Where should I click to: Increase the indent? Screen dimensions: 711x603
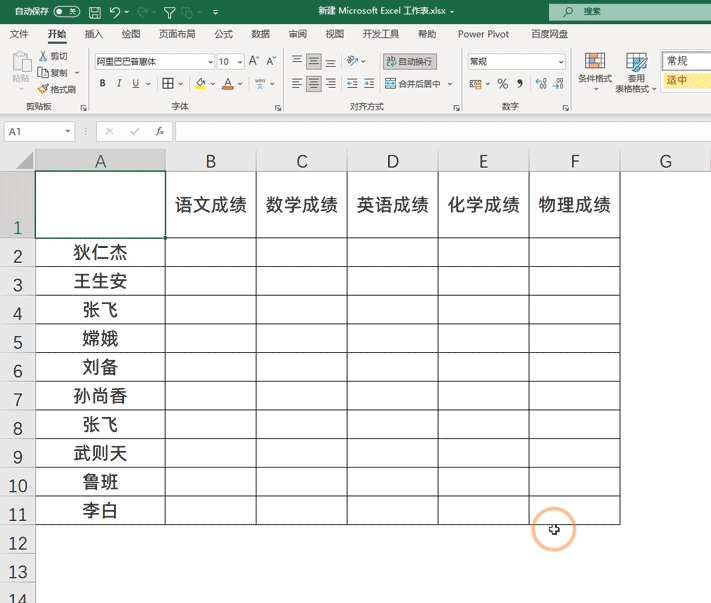(x=369, y=83)
